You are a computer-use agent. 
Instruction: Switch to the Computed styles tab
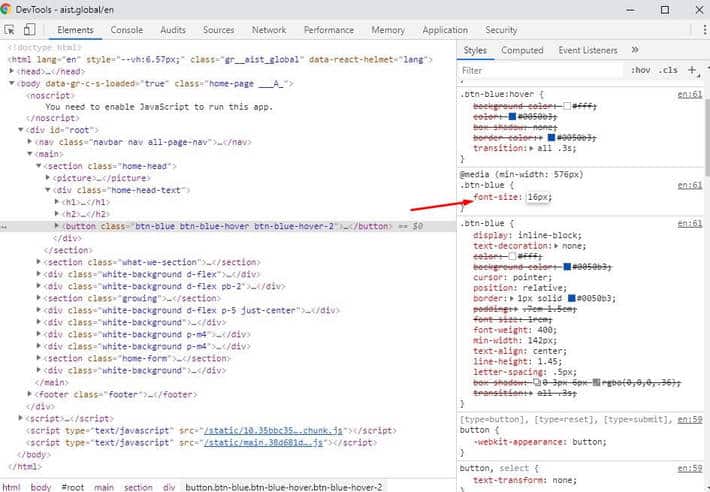coord(522,50)
